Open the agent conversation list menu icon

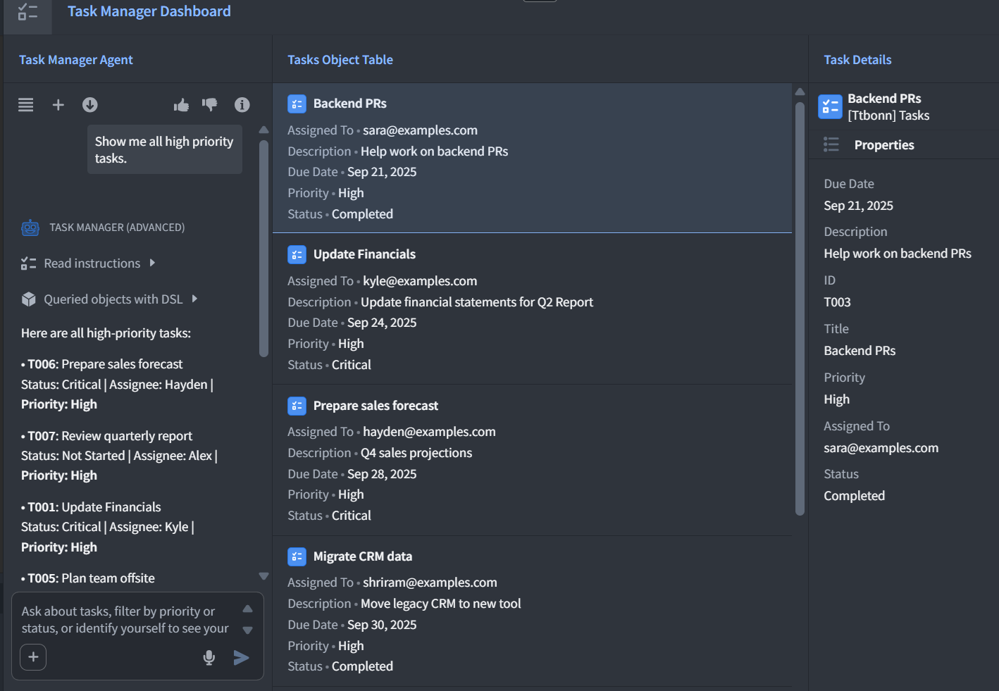coord(25,104)
